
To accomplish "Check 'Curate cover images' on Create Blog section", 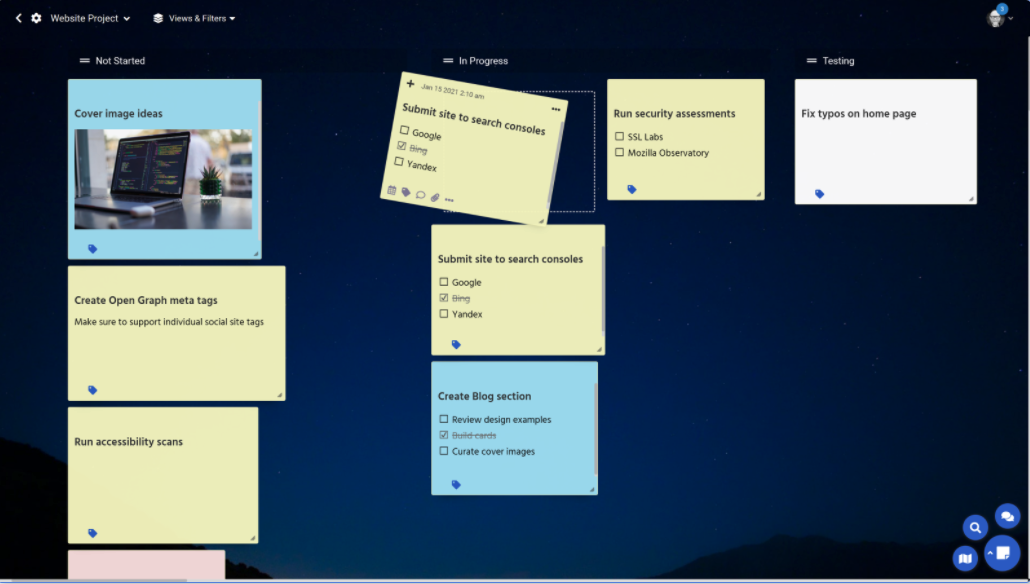I will tap(444, 451).
